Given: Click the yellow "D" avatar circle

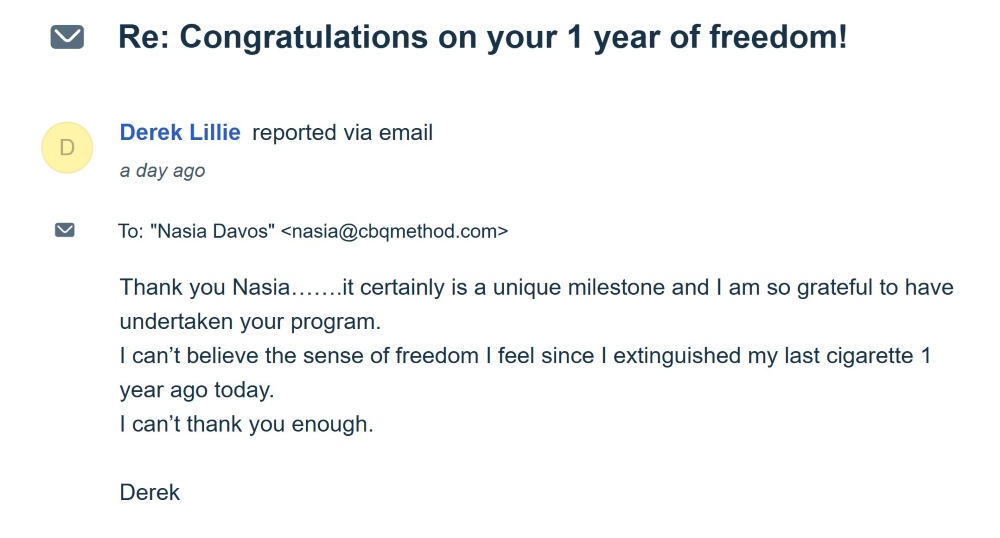Looking at the screenshot, I should 67,148.
